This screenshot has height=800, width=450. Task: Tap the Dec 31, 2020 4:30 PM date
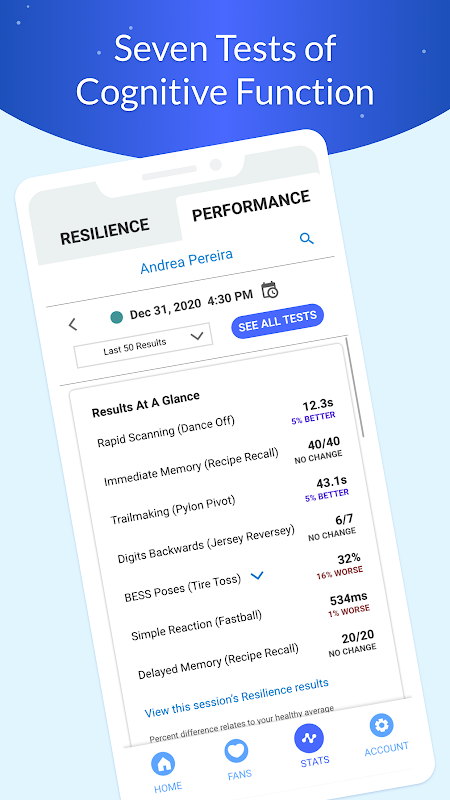pos(191,305)
